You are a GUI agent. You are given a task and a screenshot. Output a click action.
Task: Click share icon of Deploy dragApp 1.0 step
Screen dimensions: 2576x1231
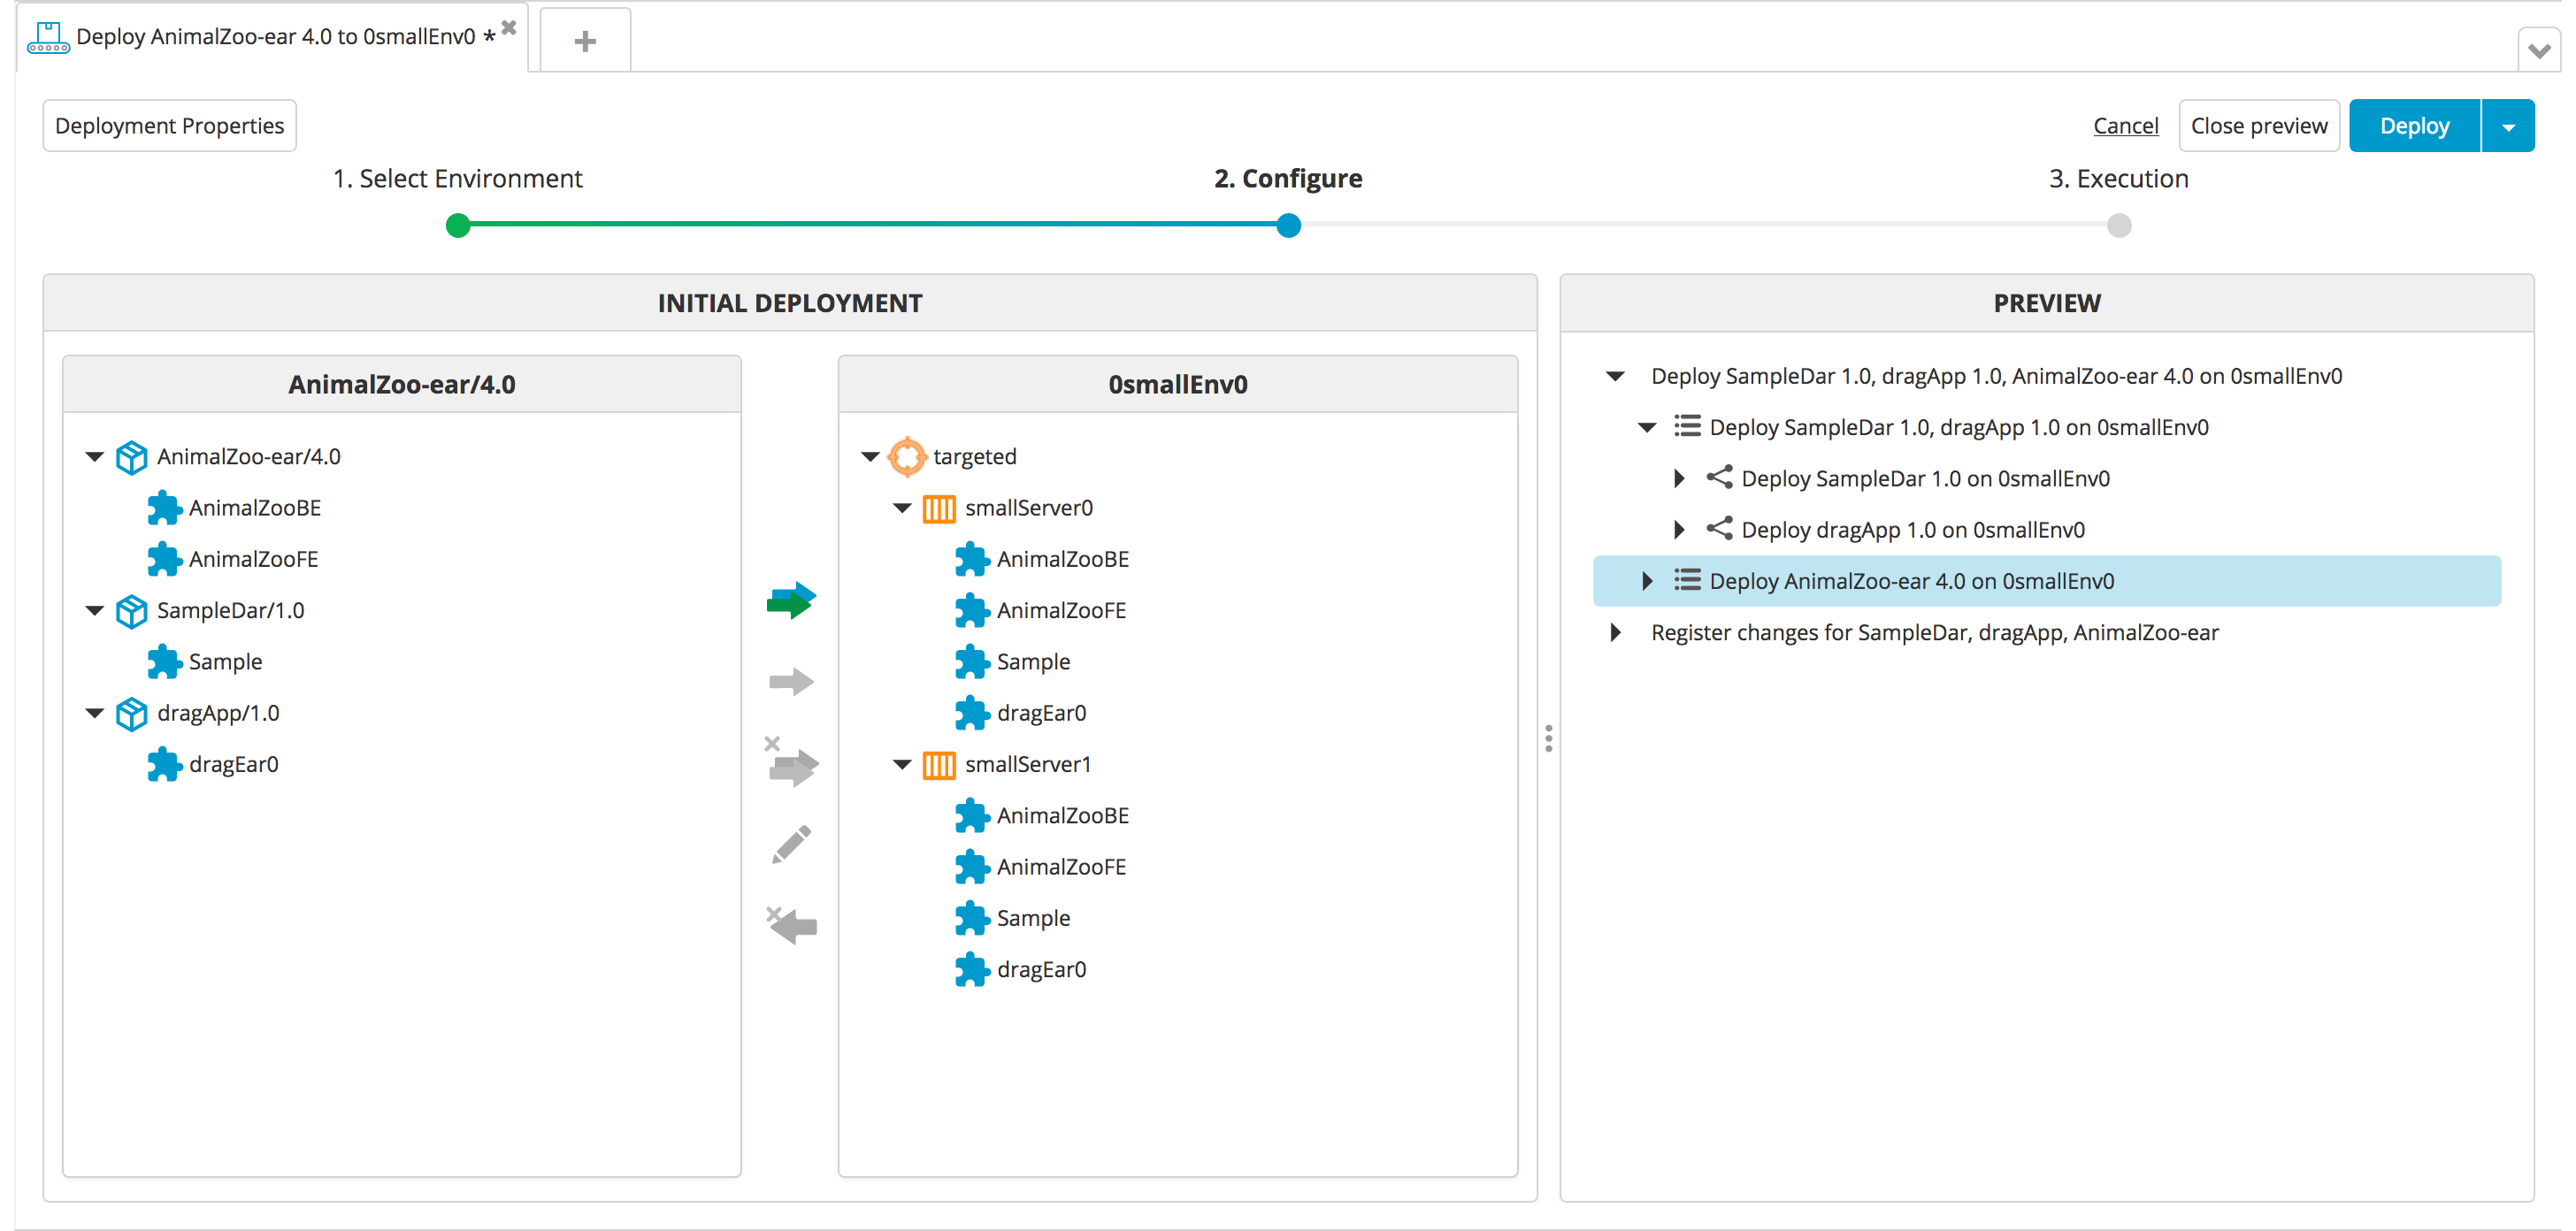tap(1719, 529)
